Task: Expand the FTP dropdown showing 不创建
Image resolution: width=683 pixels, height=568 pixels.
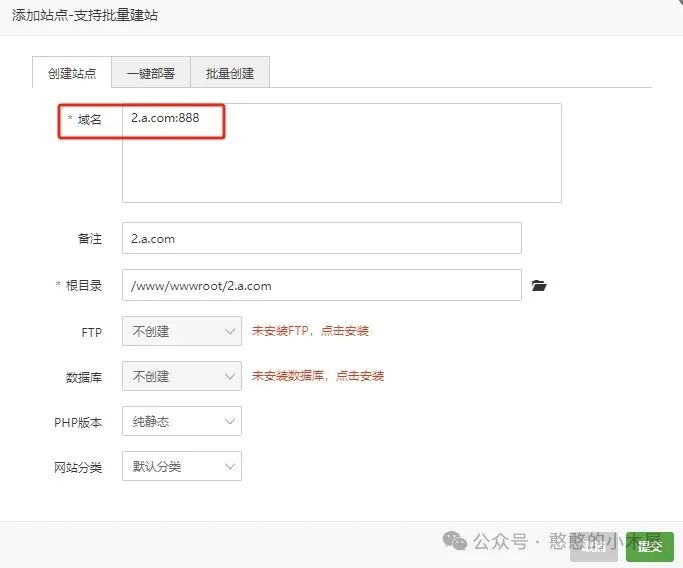Action: tap(181, 331)
